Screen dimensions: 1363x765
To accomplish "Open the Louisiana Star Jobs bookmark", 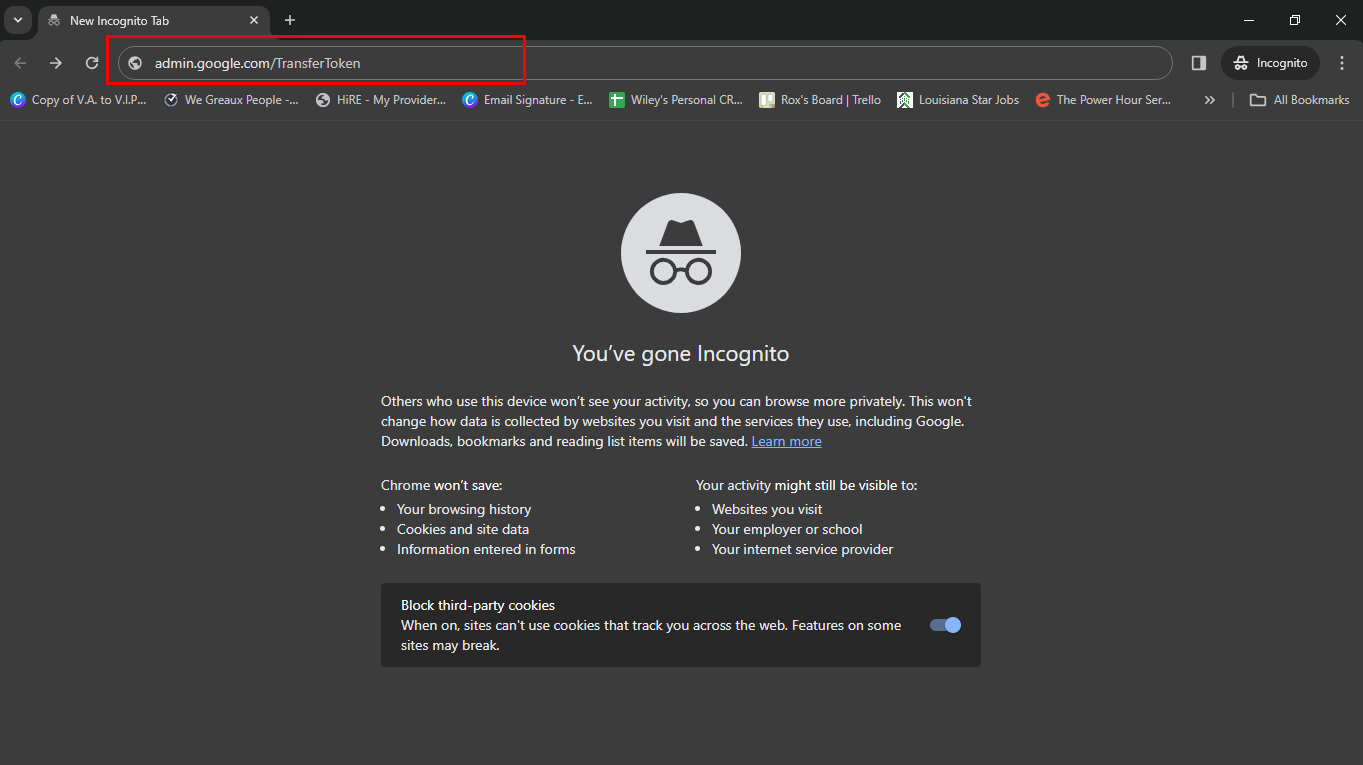I will [x=958, y=100].
